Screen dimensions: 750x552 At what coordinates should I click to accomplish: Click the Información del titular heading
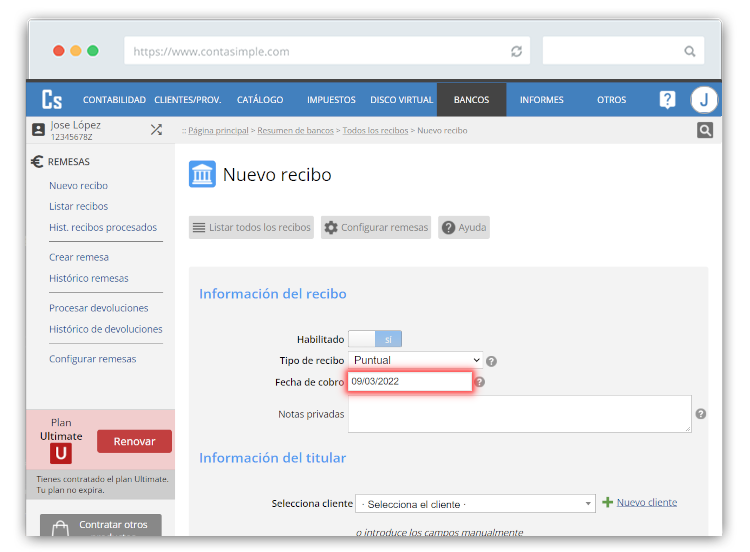(x=273, y=458)
